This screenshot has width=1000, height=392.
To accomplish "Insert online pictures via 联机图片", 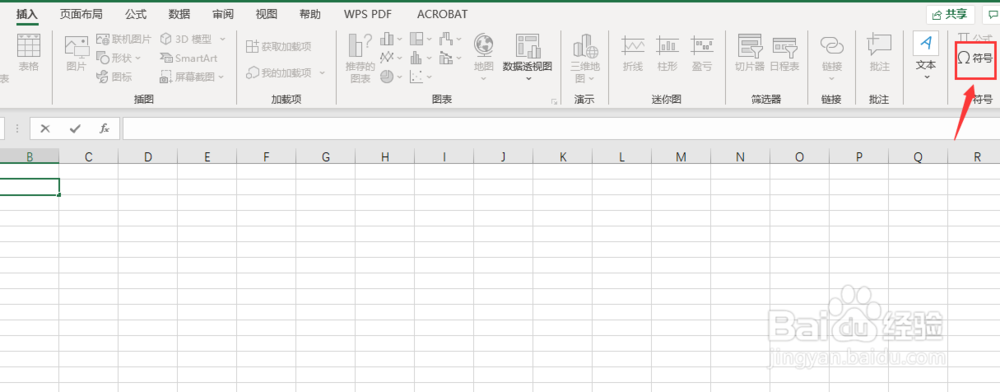I will click(x=124, y=40).
